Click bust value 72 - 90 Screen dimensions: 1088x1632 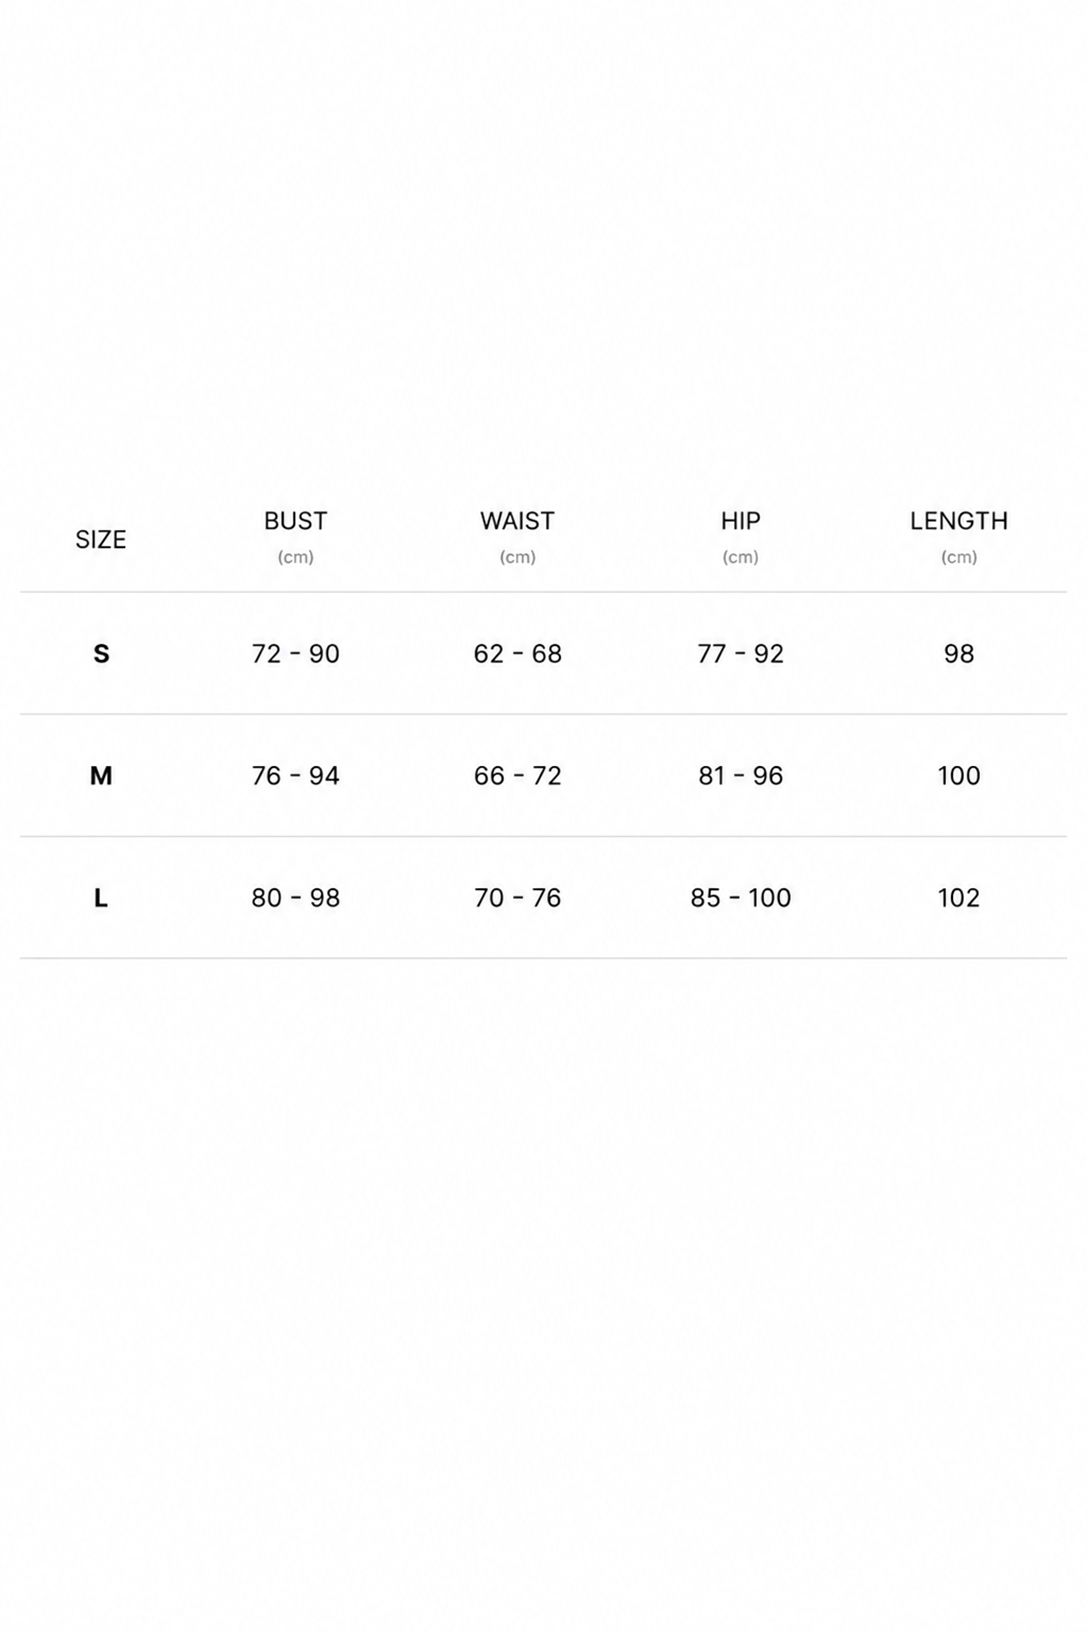pos(296,654)
